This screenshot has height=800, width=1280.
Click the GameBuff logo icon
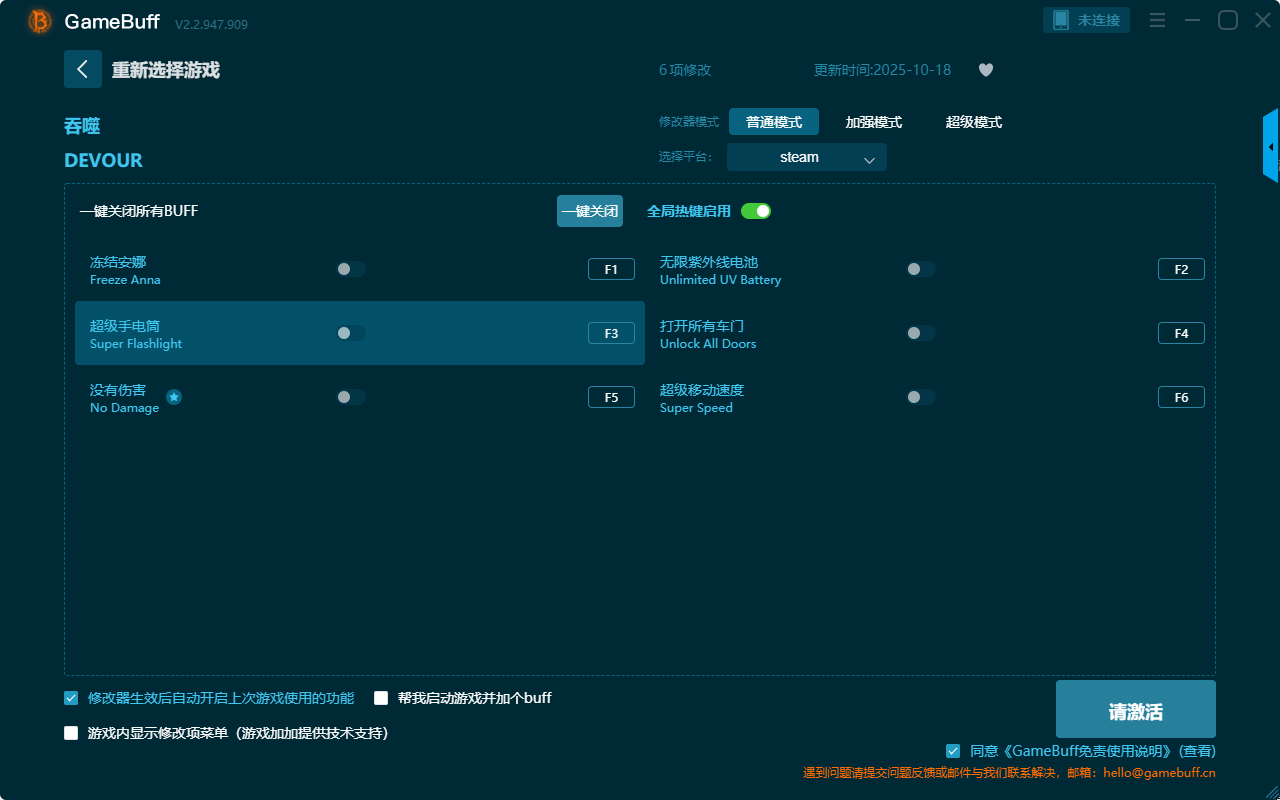[x=40, y=21]
